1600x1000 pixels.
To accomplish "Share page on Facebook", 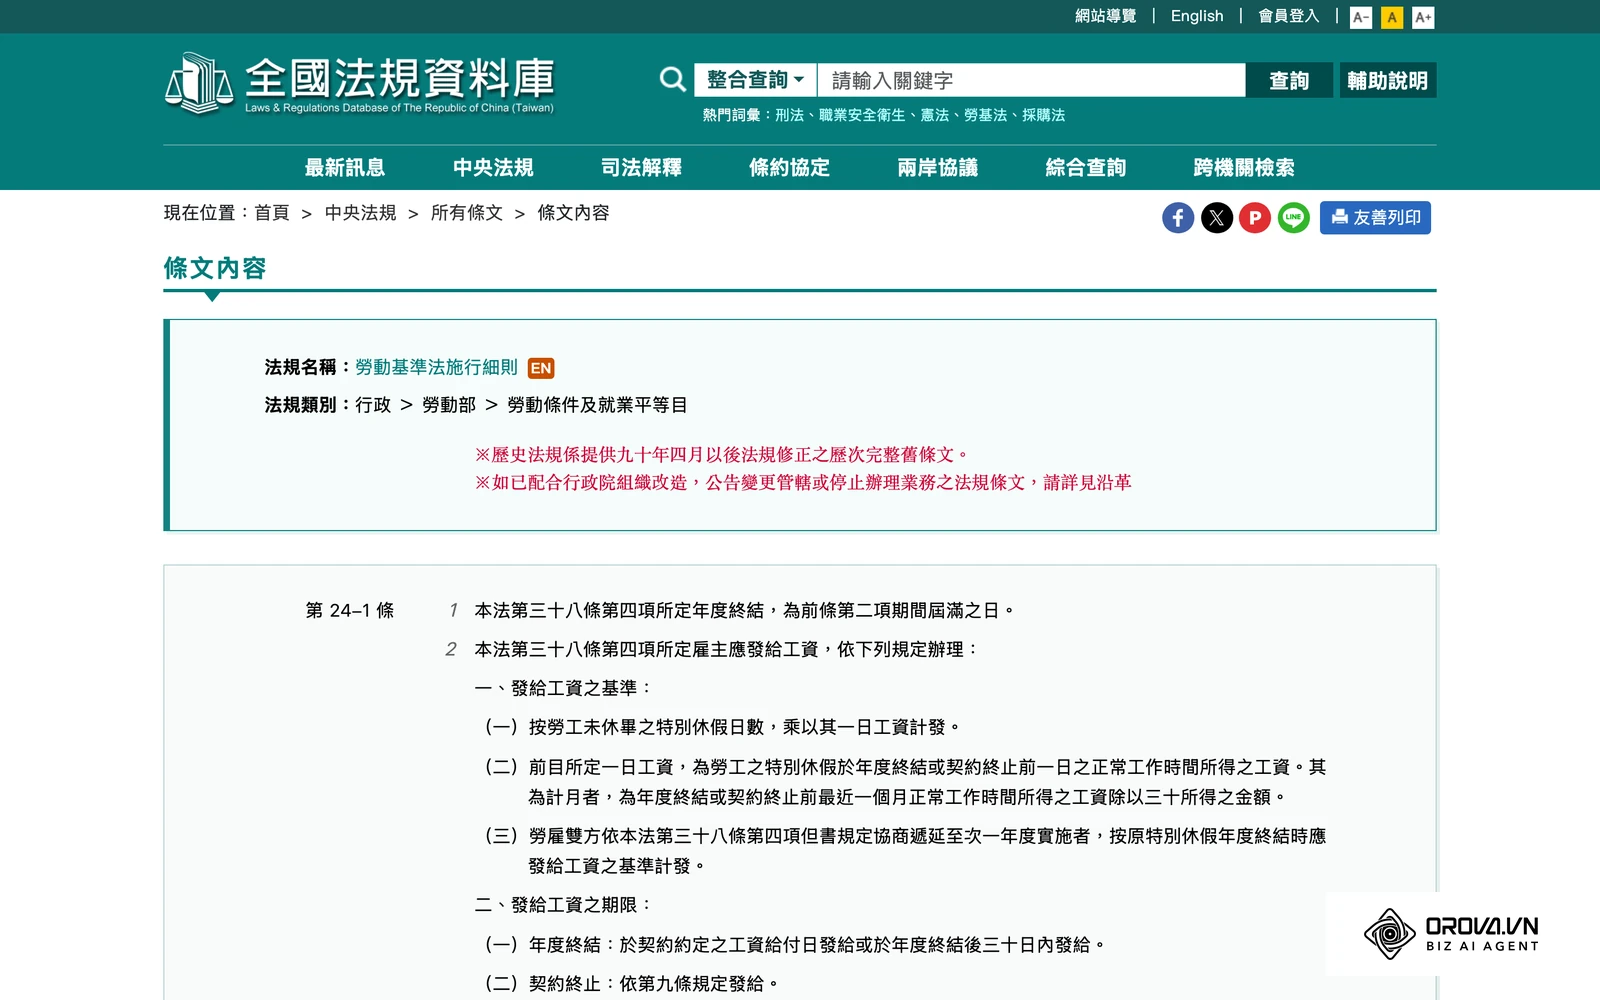I will coord(1178,218).
